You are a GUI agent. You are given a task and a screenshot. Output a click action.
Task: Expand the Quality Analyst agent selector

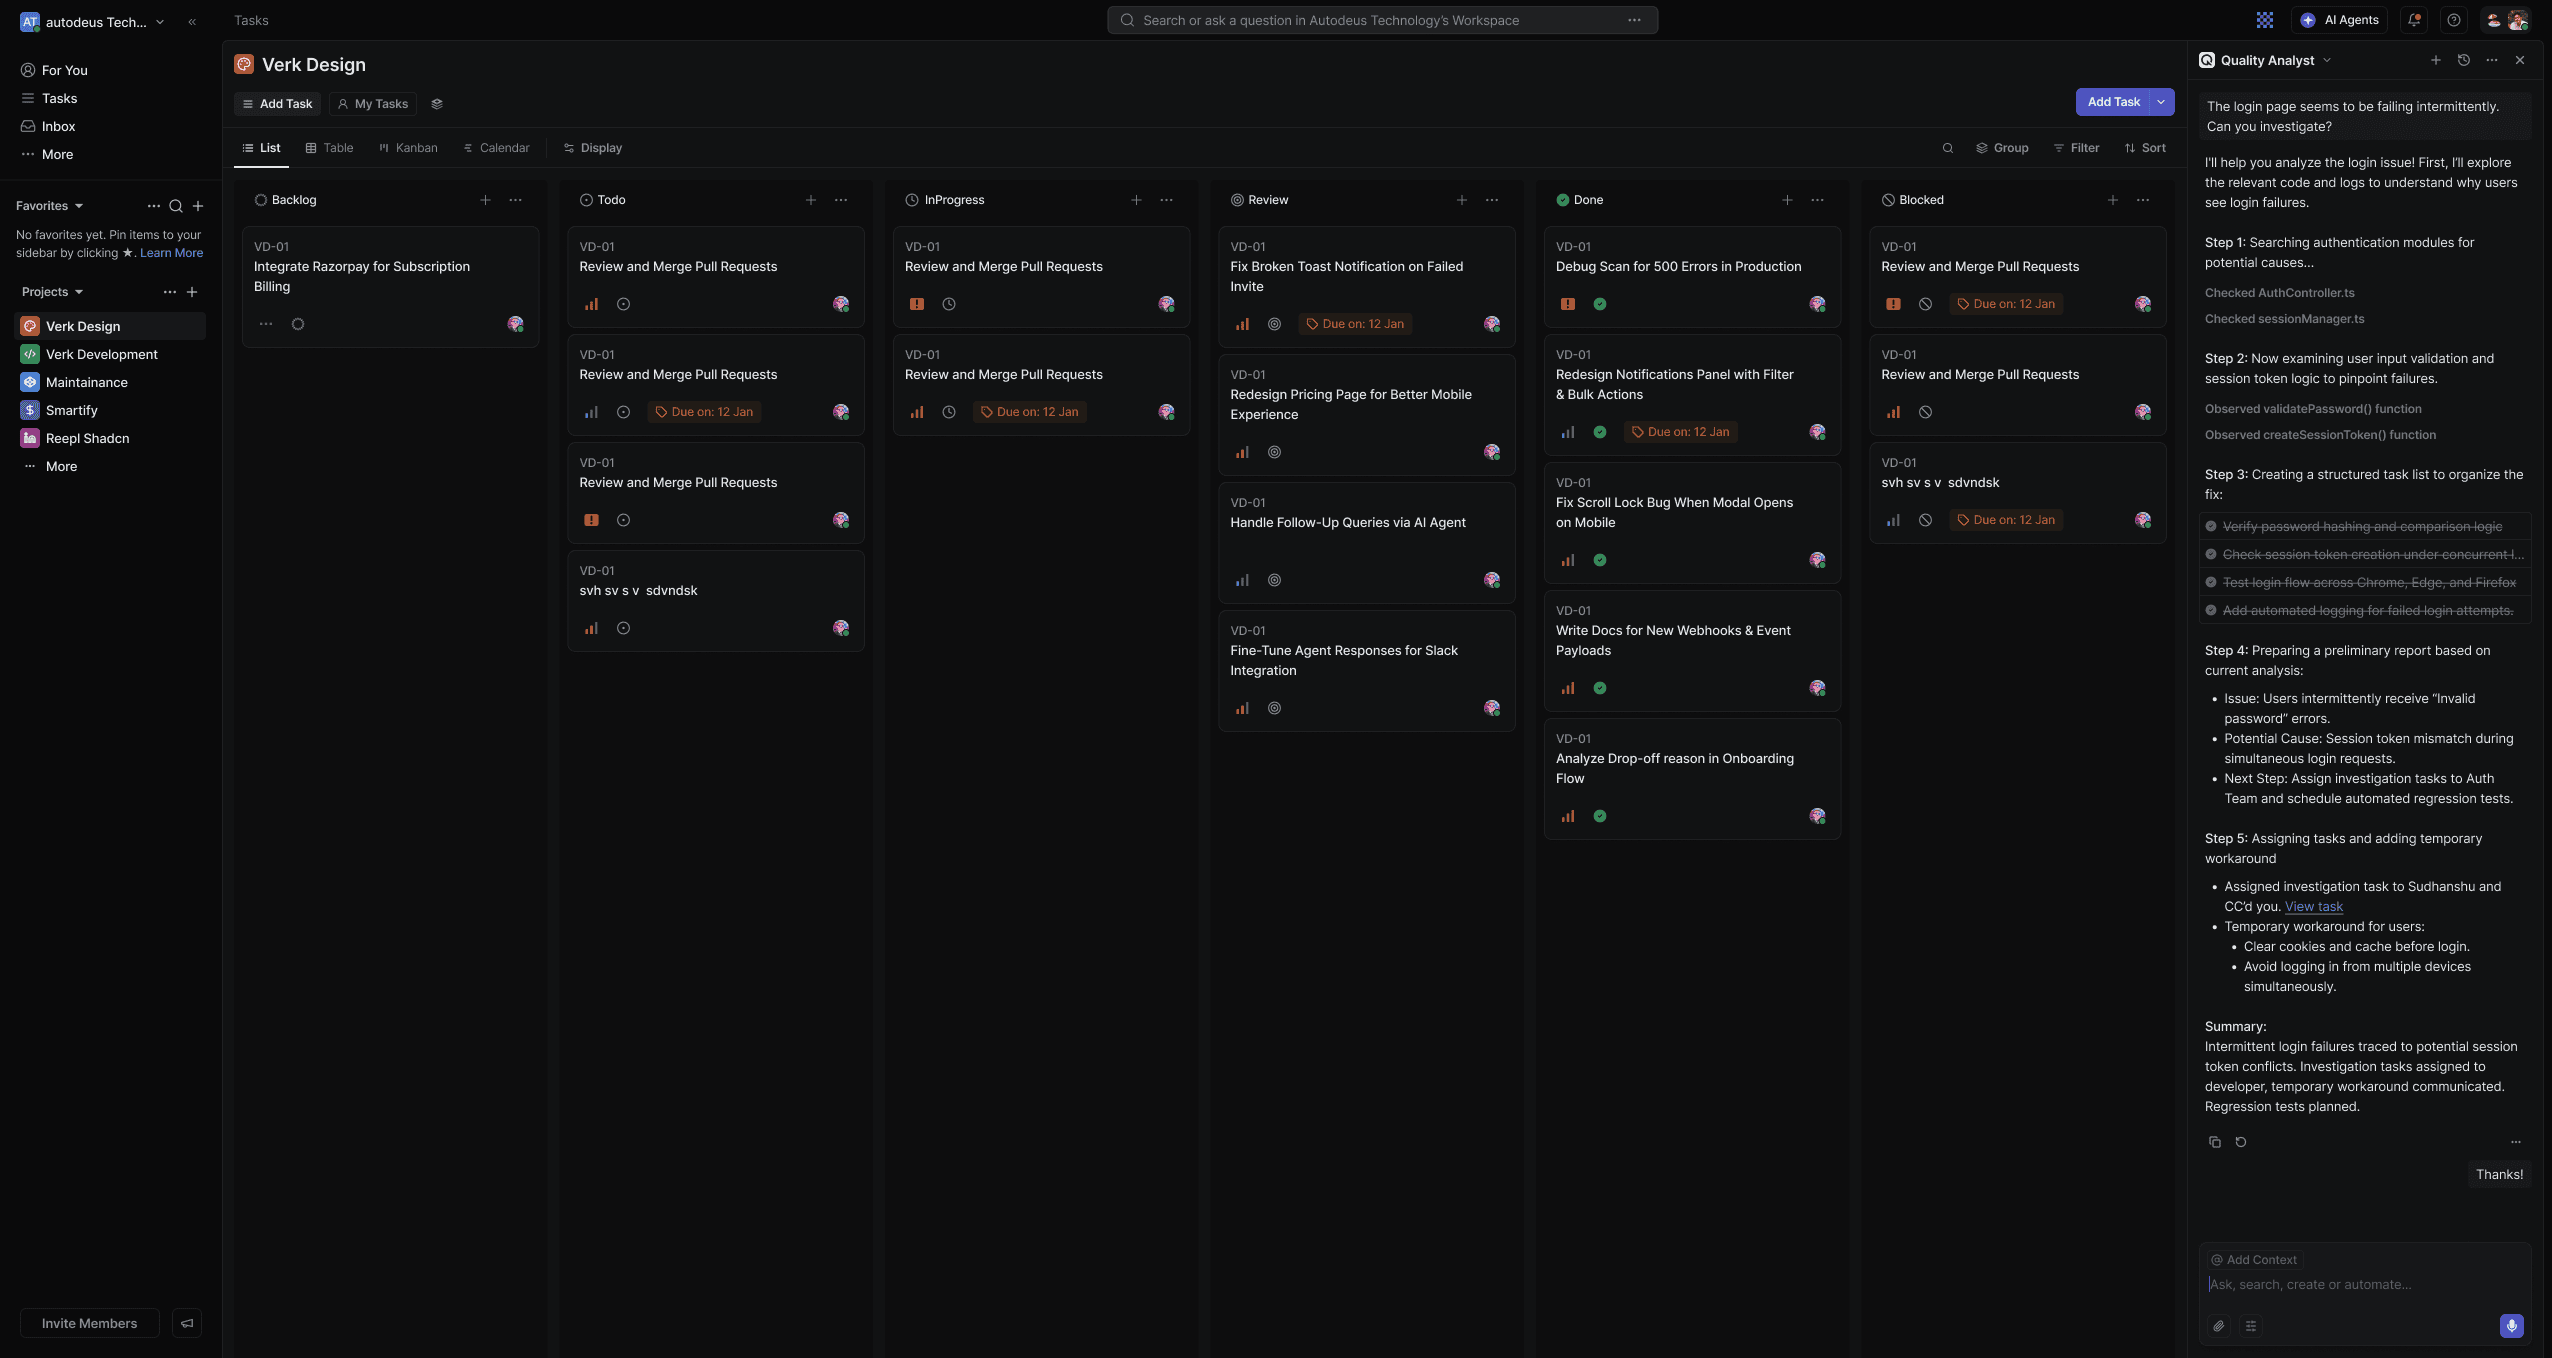(x=2327, y=60)
